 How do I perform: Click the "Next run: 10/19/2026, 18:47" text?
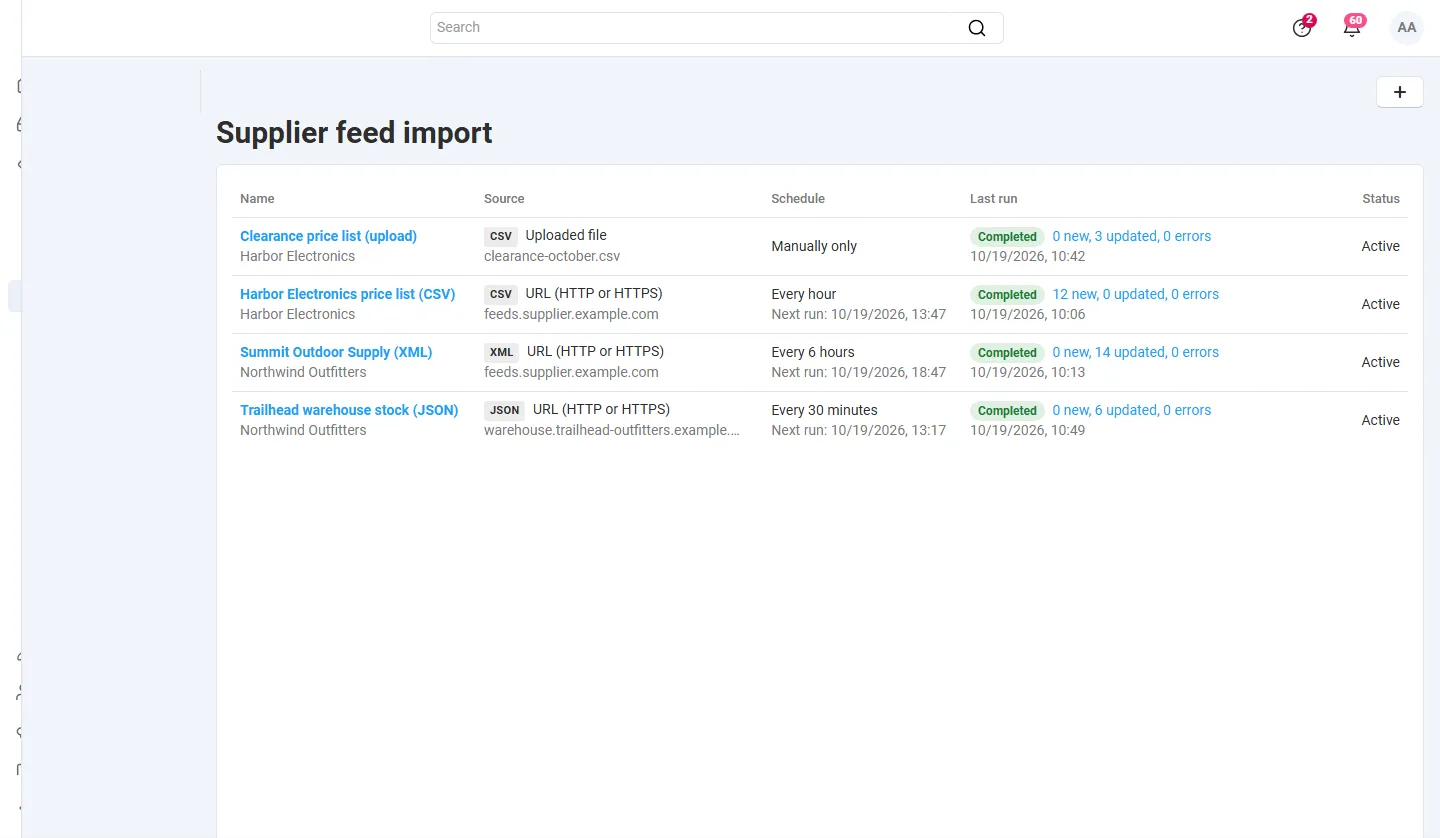click(858, 372)
